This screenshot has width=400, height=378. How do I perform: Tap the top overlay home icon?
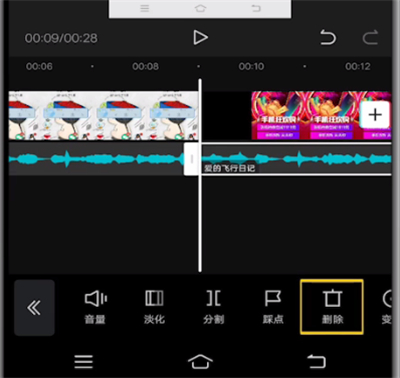pos(200,8)
